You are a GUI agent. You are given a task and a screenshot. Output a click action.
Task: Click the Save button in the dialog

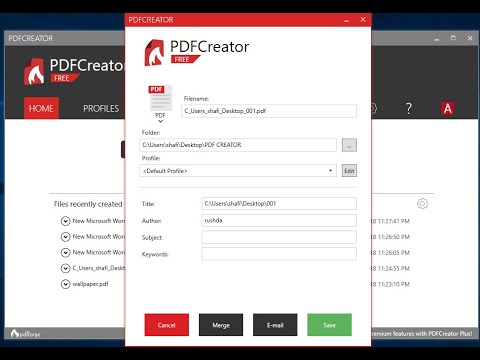[329, 325]
